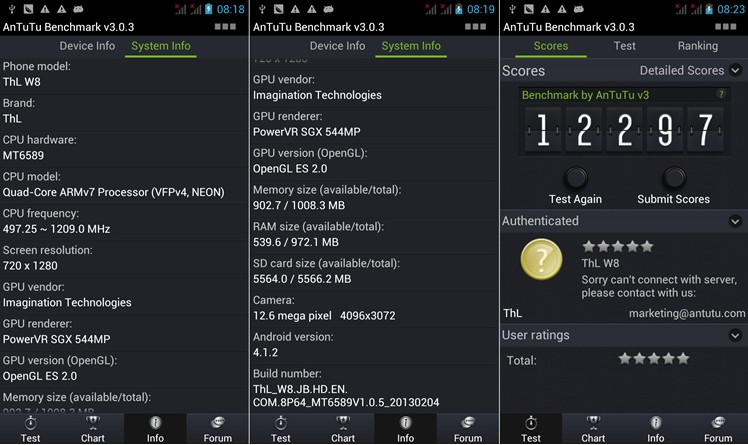Screen dimensions: 748x445
Task: Select OpenGL ES 2.0 on the middle screen
Action: click(290, 169)
